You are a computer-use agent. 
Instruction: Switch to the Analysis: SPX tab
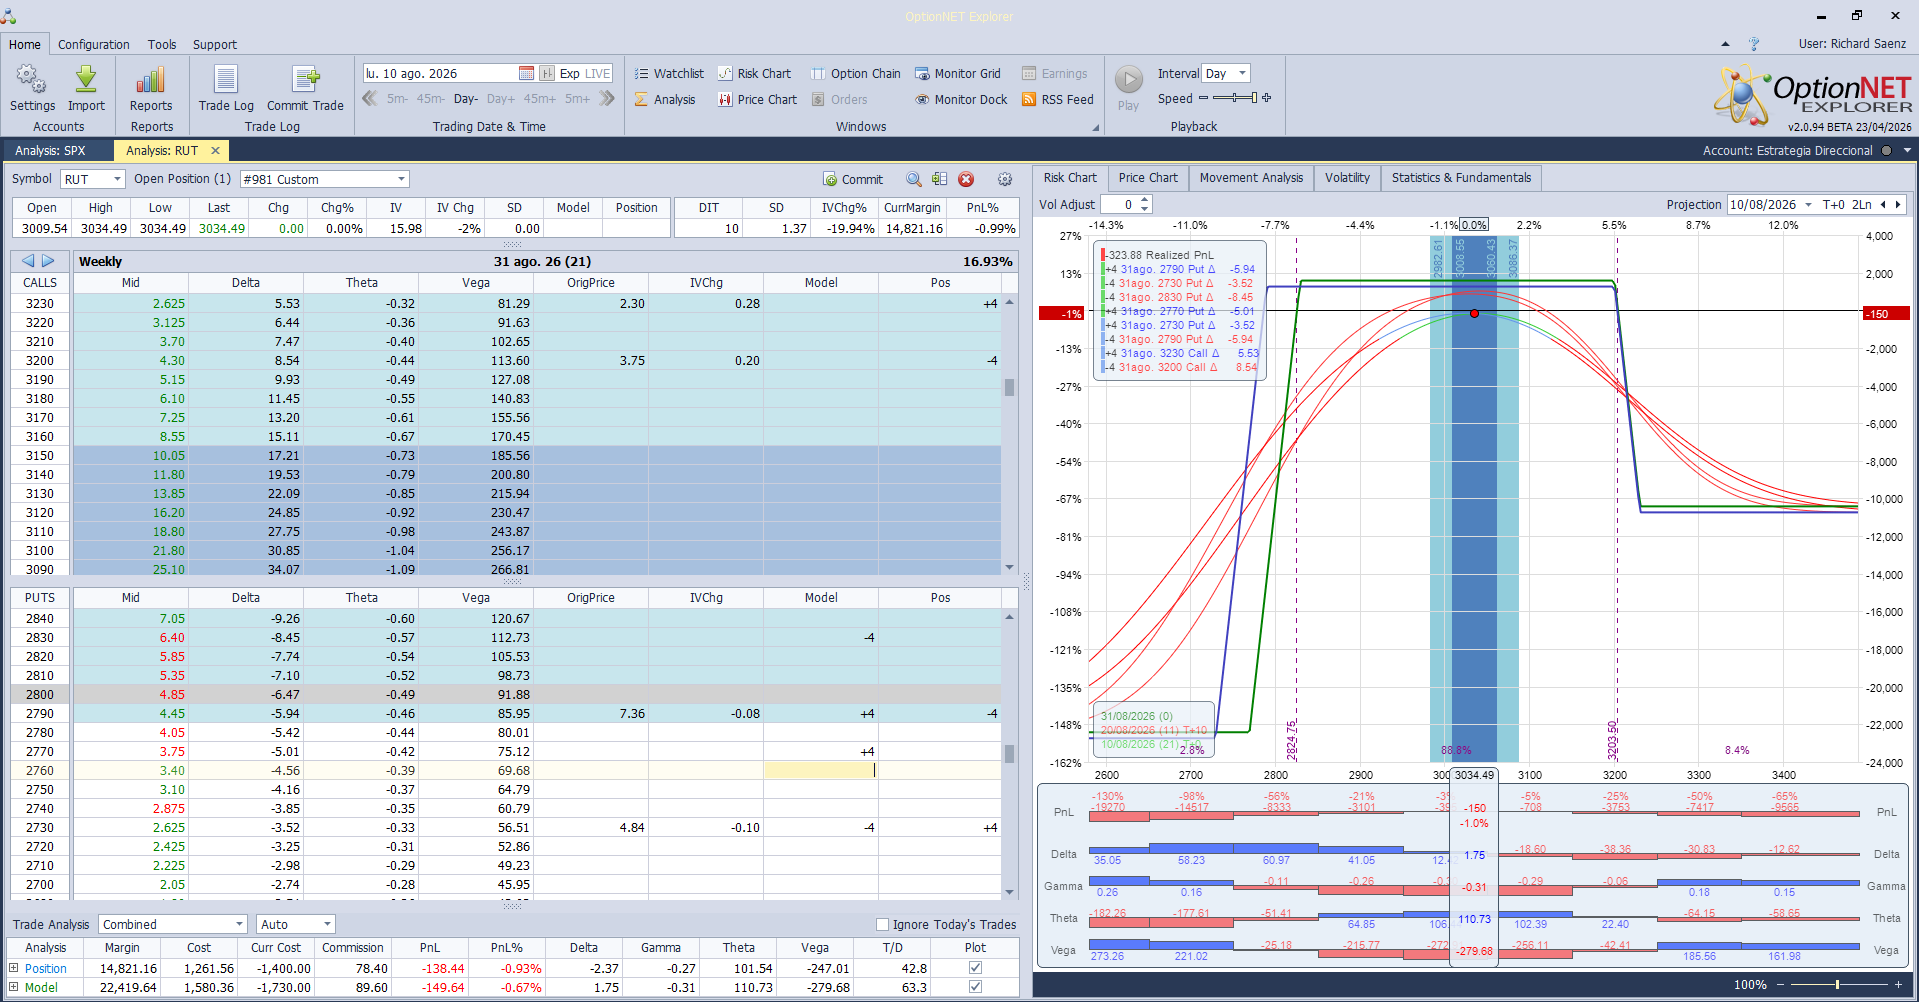pos(50,150)
